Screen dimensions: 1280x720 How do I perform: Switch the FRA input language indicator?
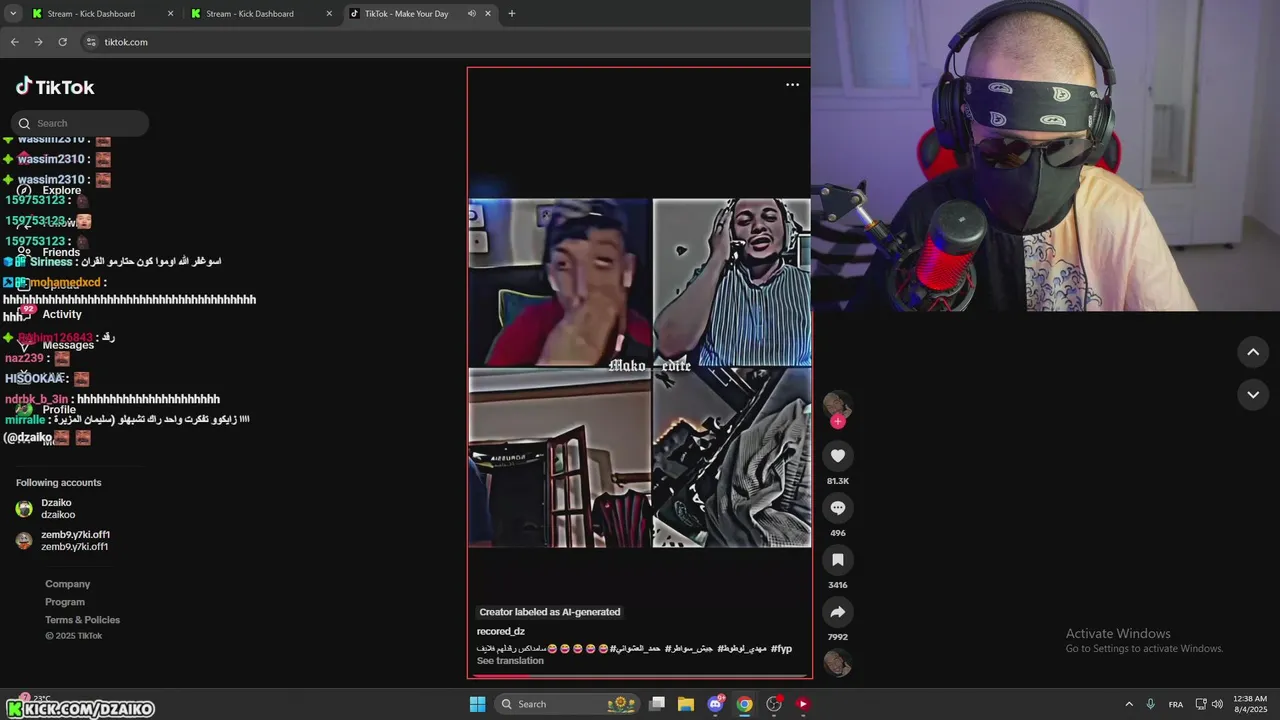1176,704
